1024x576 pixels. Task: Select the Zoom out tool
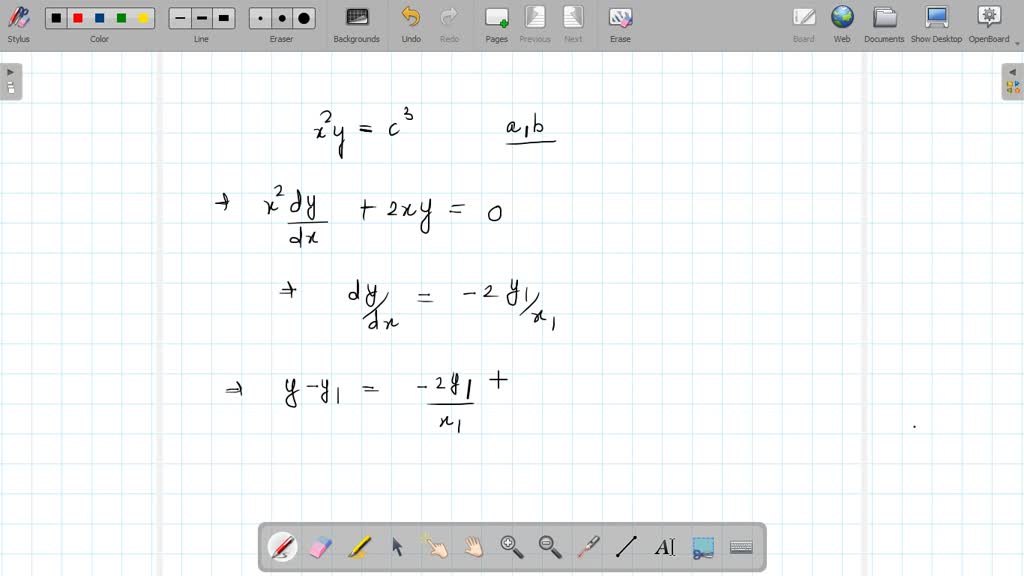550,547
